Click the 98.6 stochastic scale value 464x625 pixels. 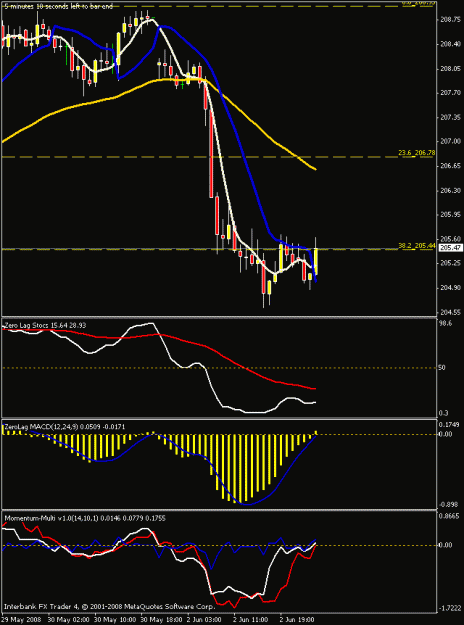pyautogui.click(x=446, y=324)
